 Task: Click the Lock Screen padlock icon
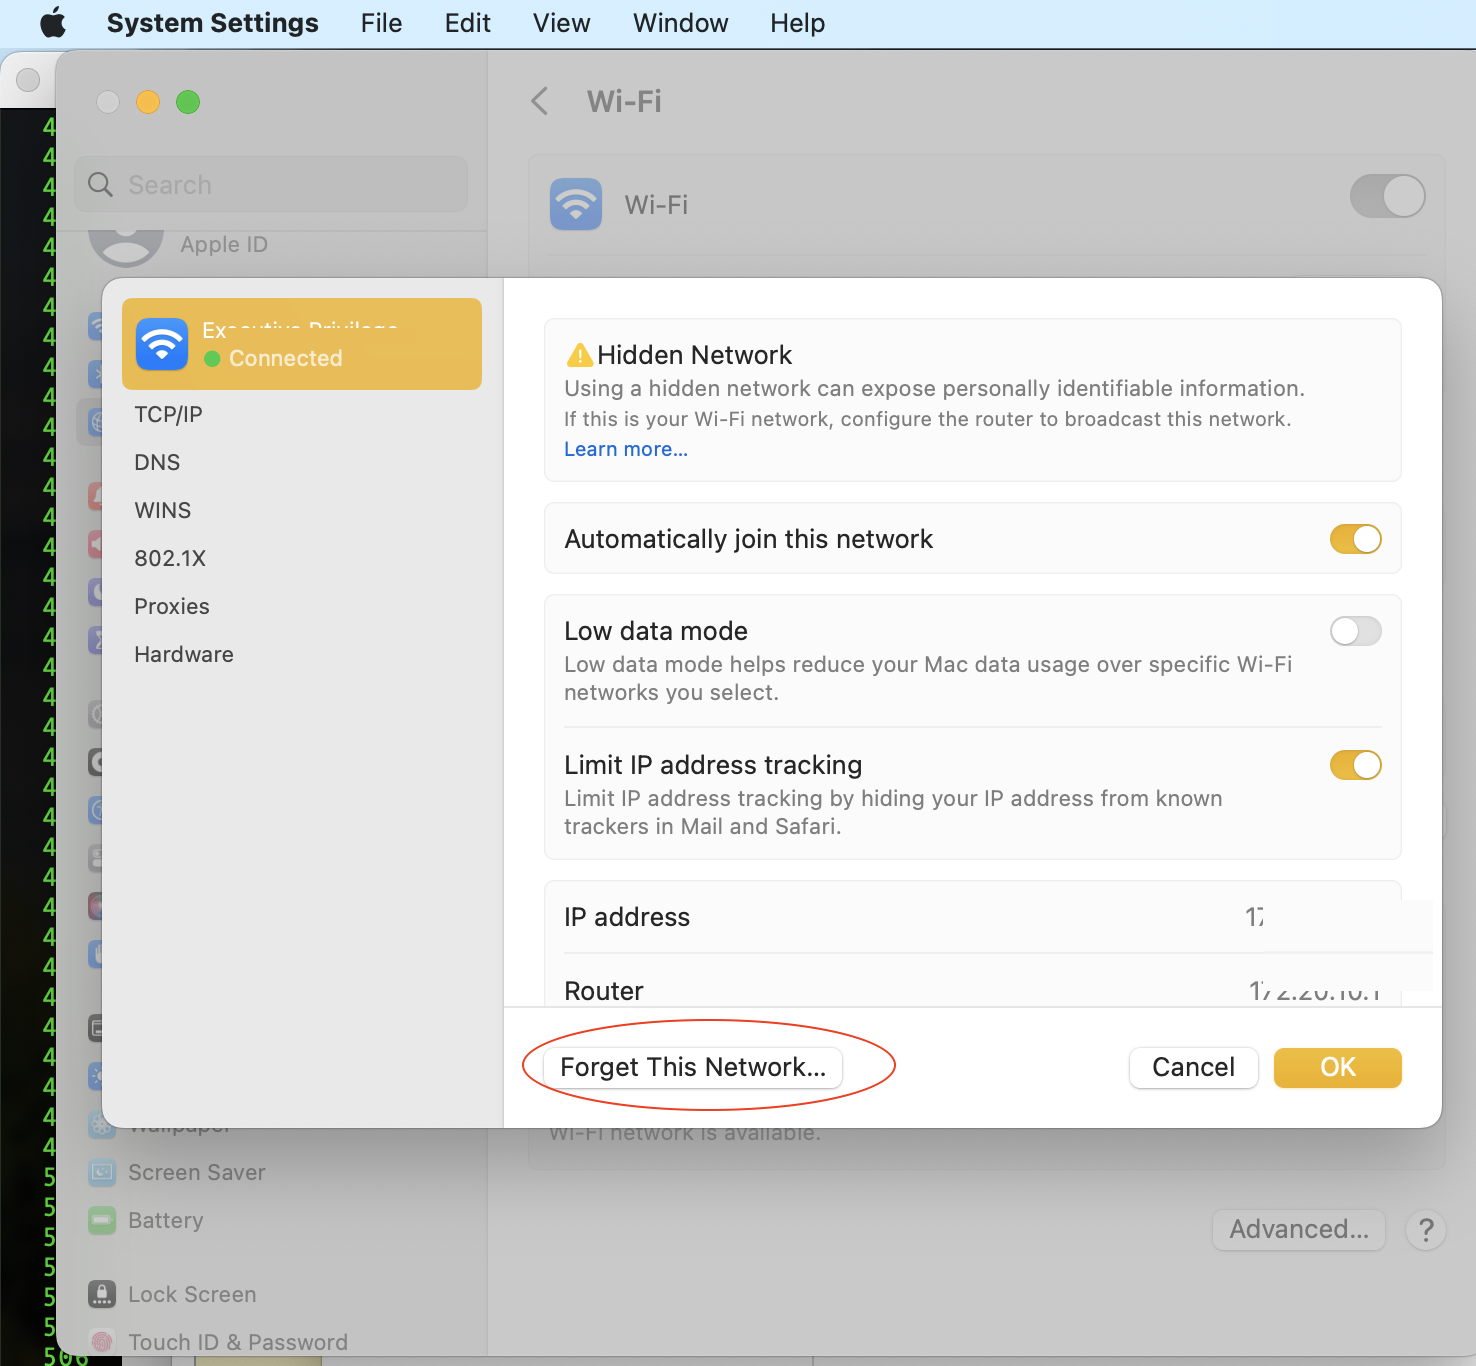[x=102, y=1294]
